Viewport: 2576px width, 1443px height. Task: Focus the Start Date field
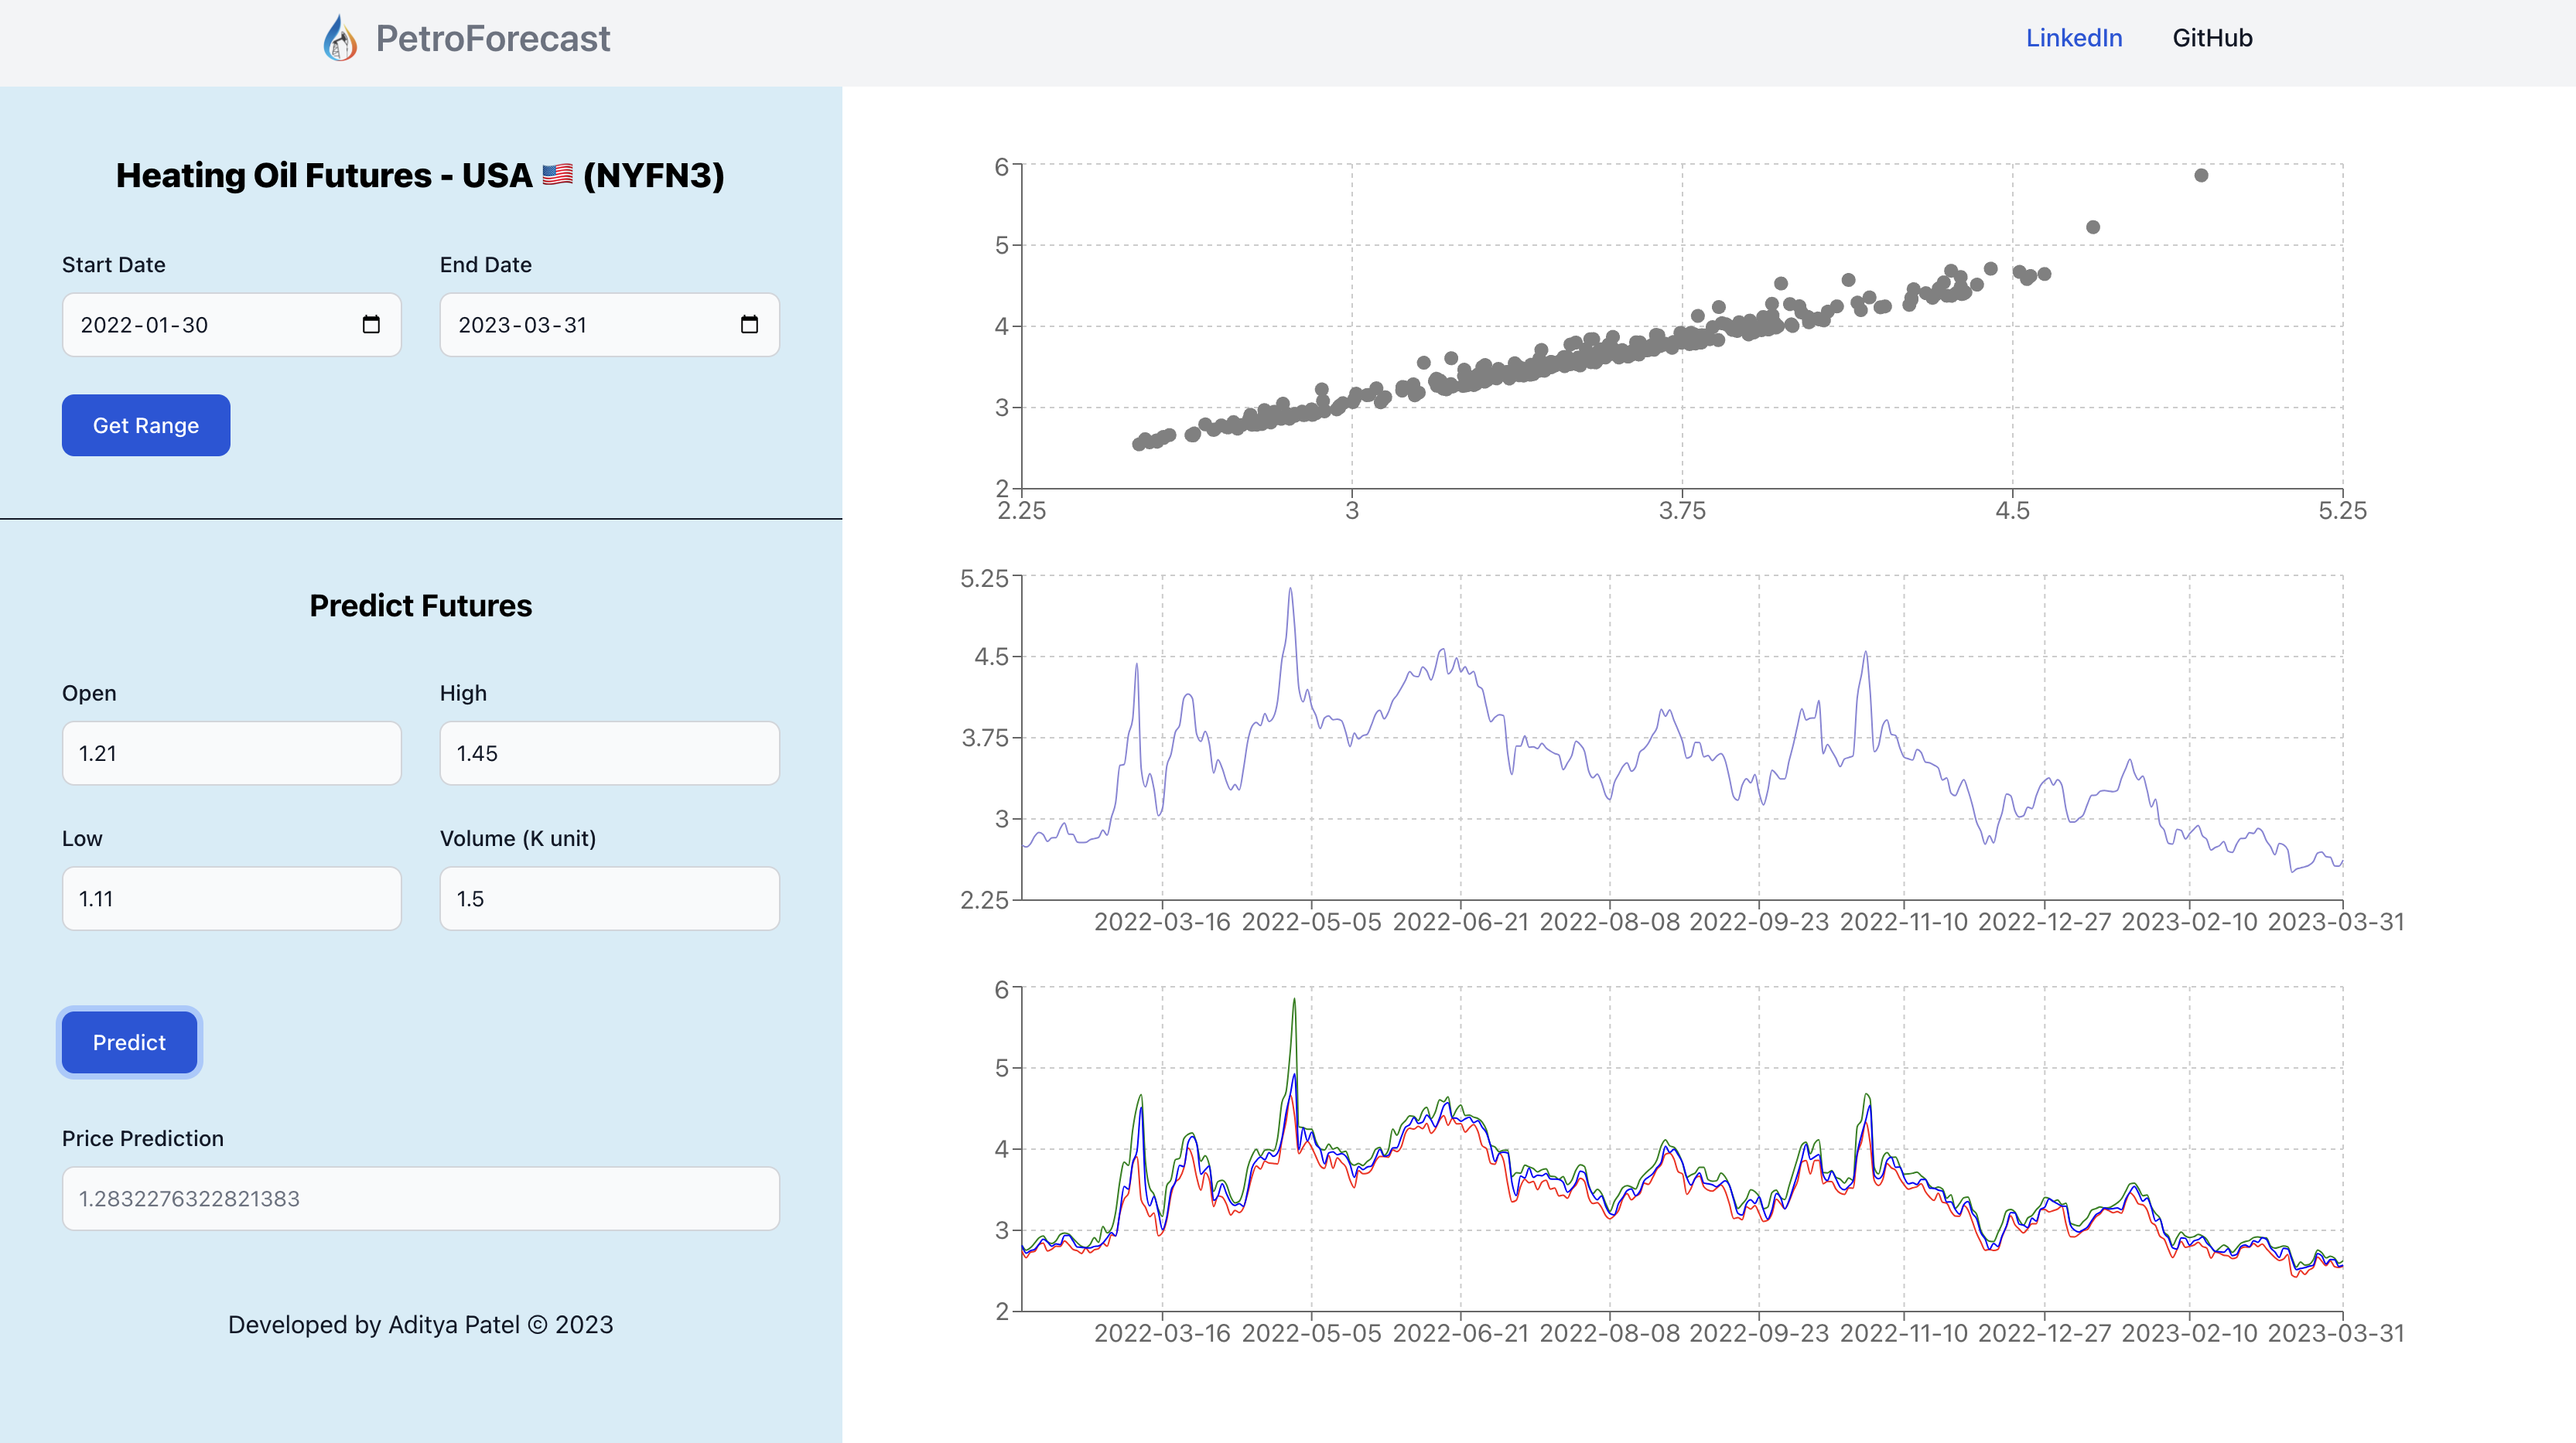(210, 325)
